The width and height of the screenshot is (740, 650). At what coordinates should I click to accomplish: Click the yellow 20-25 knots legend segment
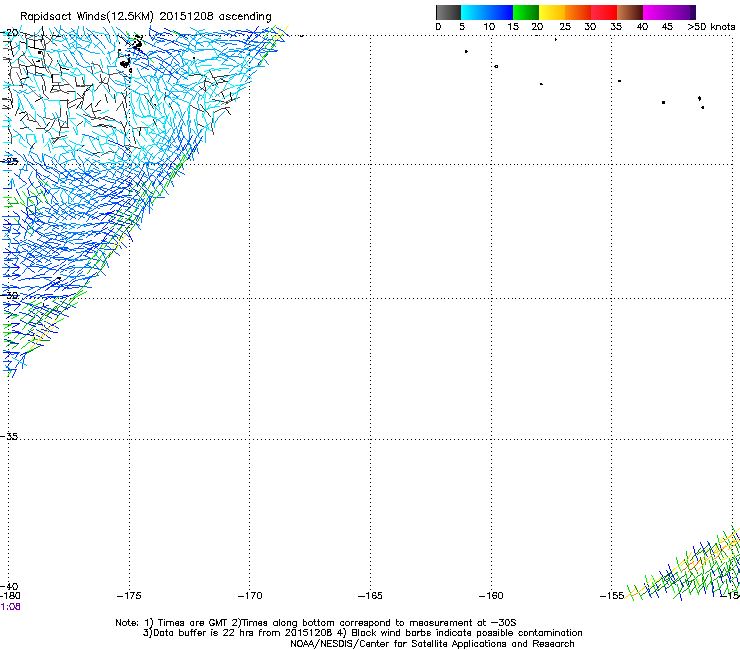tap(552, 12)
